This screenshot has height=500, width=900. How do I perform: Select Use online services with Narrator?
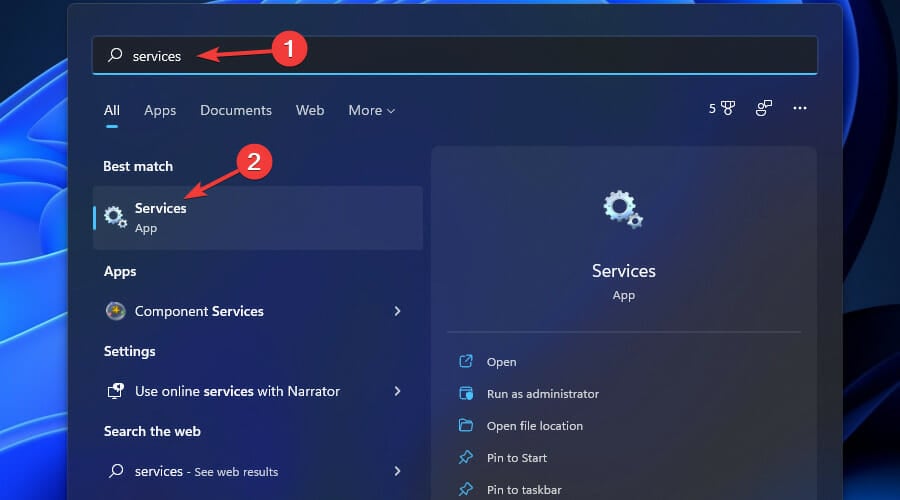[258, 392]
